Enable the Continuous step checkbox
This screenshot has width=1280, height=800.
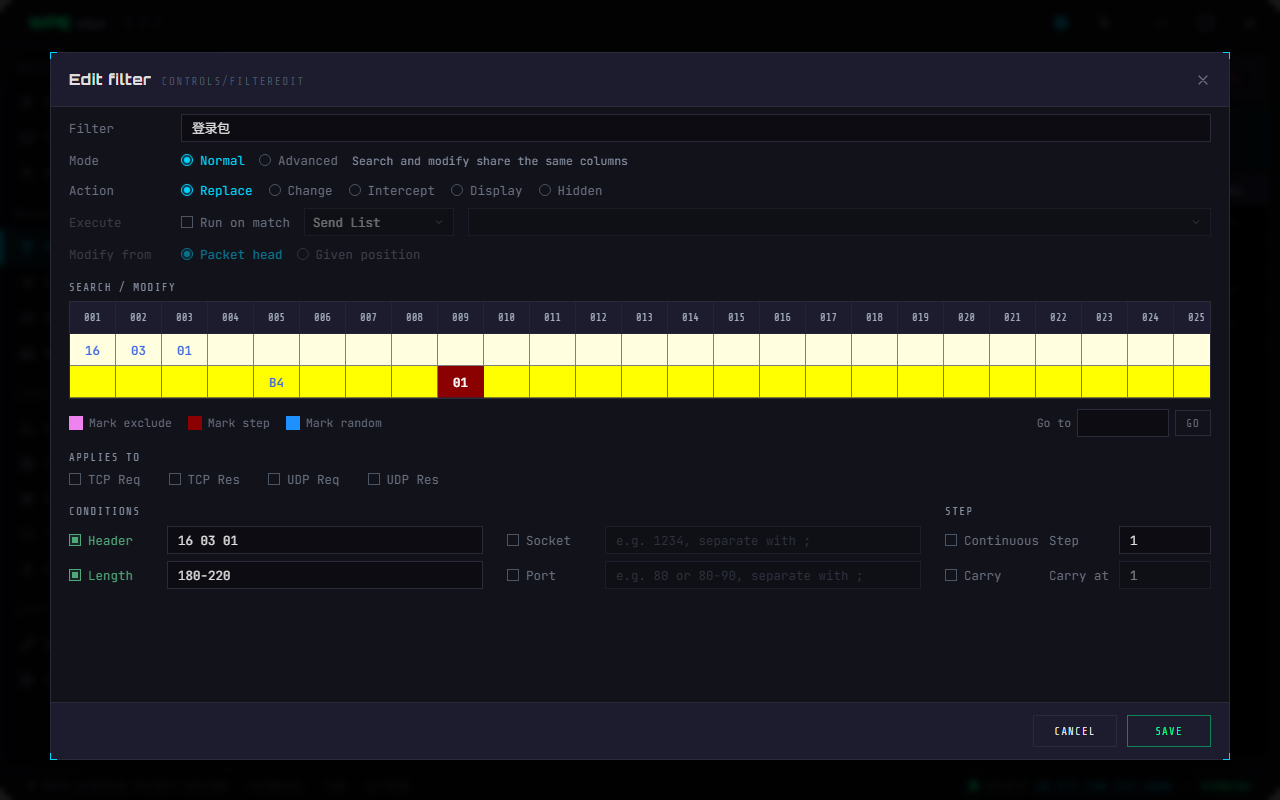click(951, 540)
